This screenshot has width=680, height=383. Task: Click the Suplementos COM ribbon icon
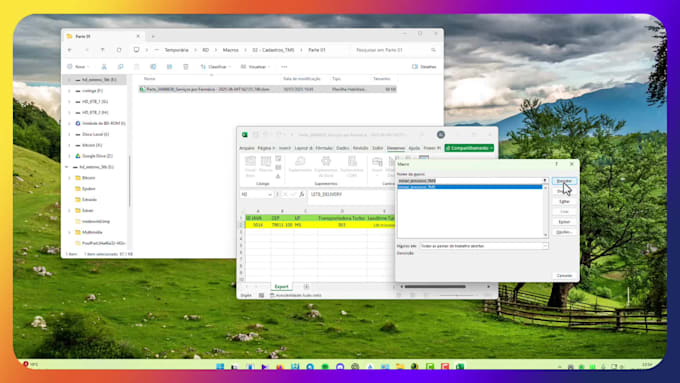(x=352, y=167)
